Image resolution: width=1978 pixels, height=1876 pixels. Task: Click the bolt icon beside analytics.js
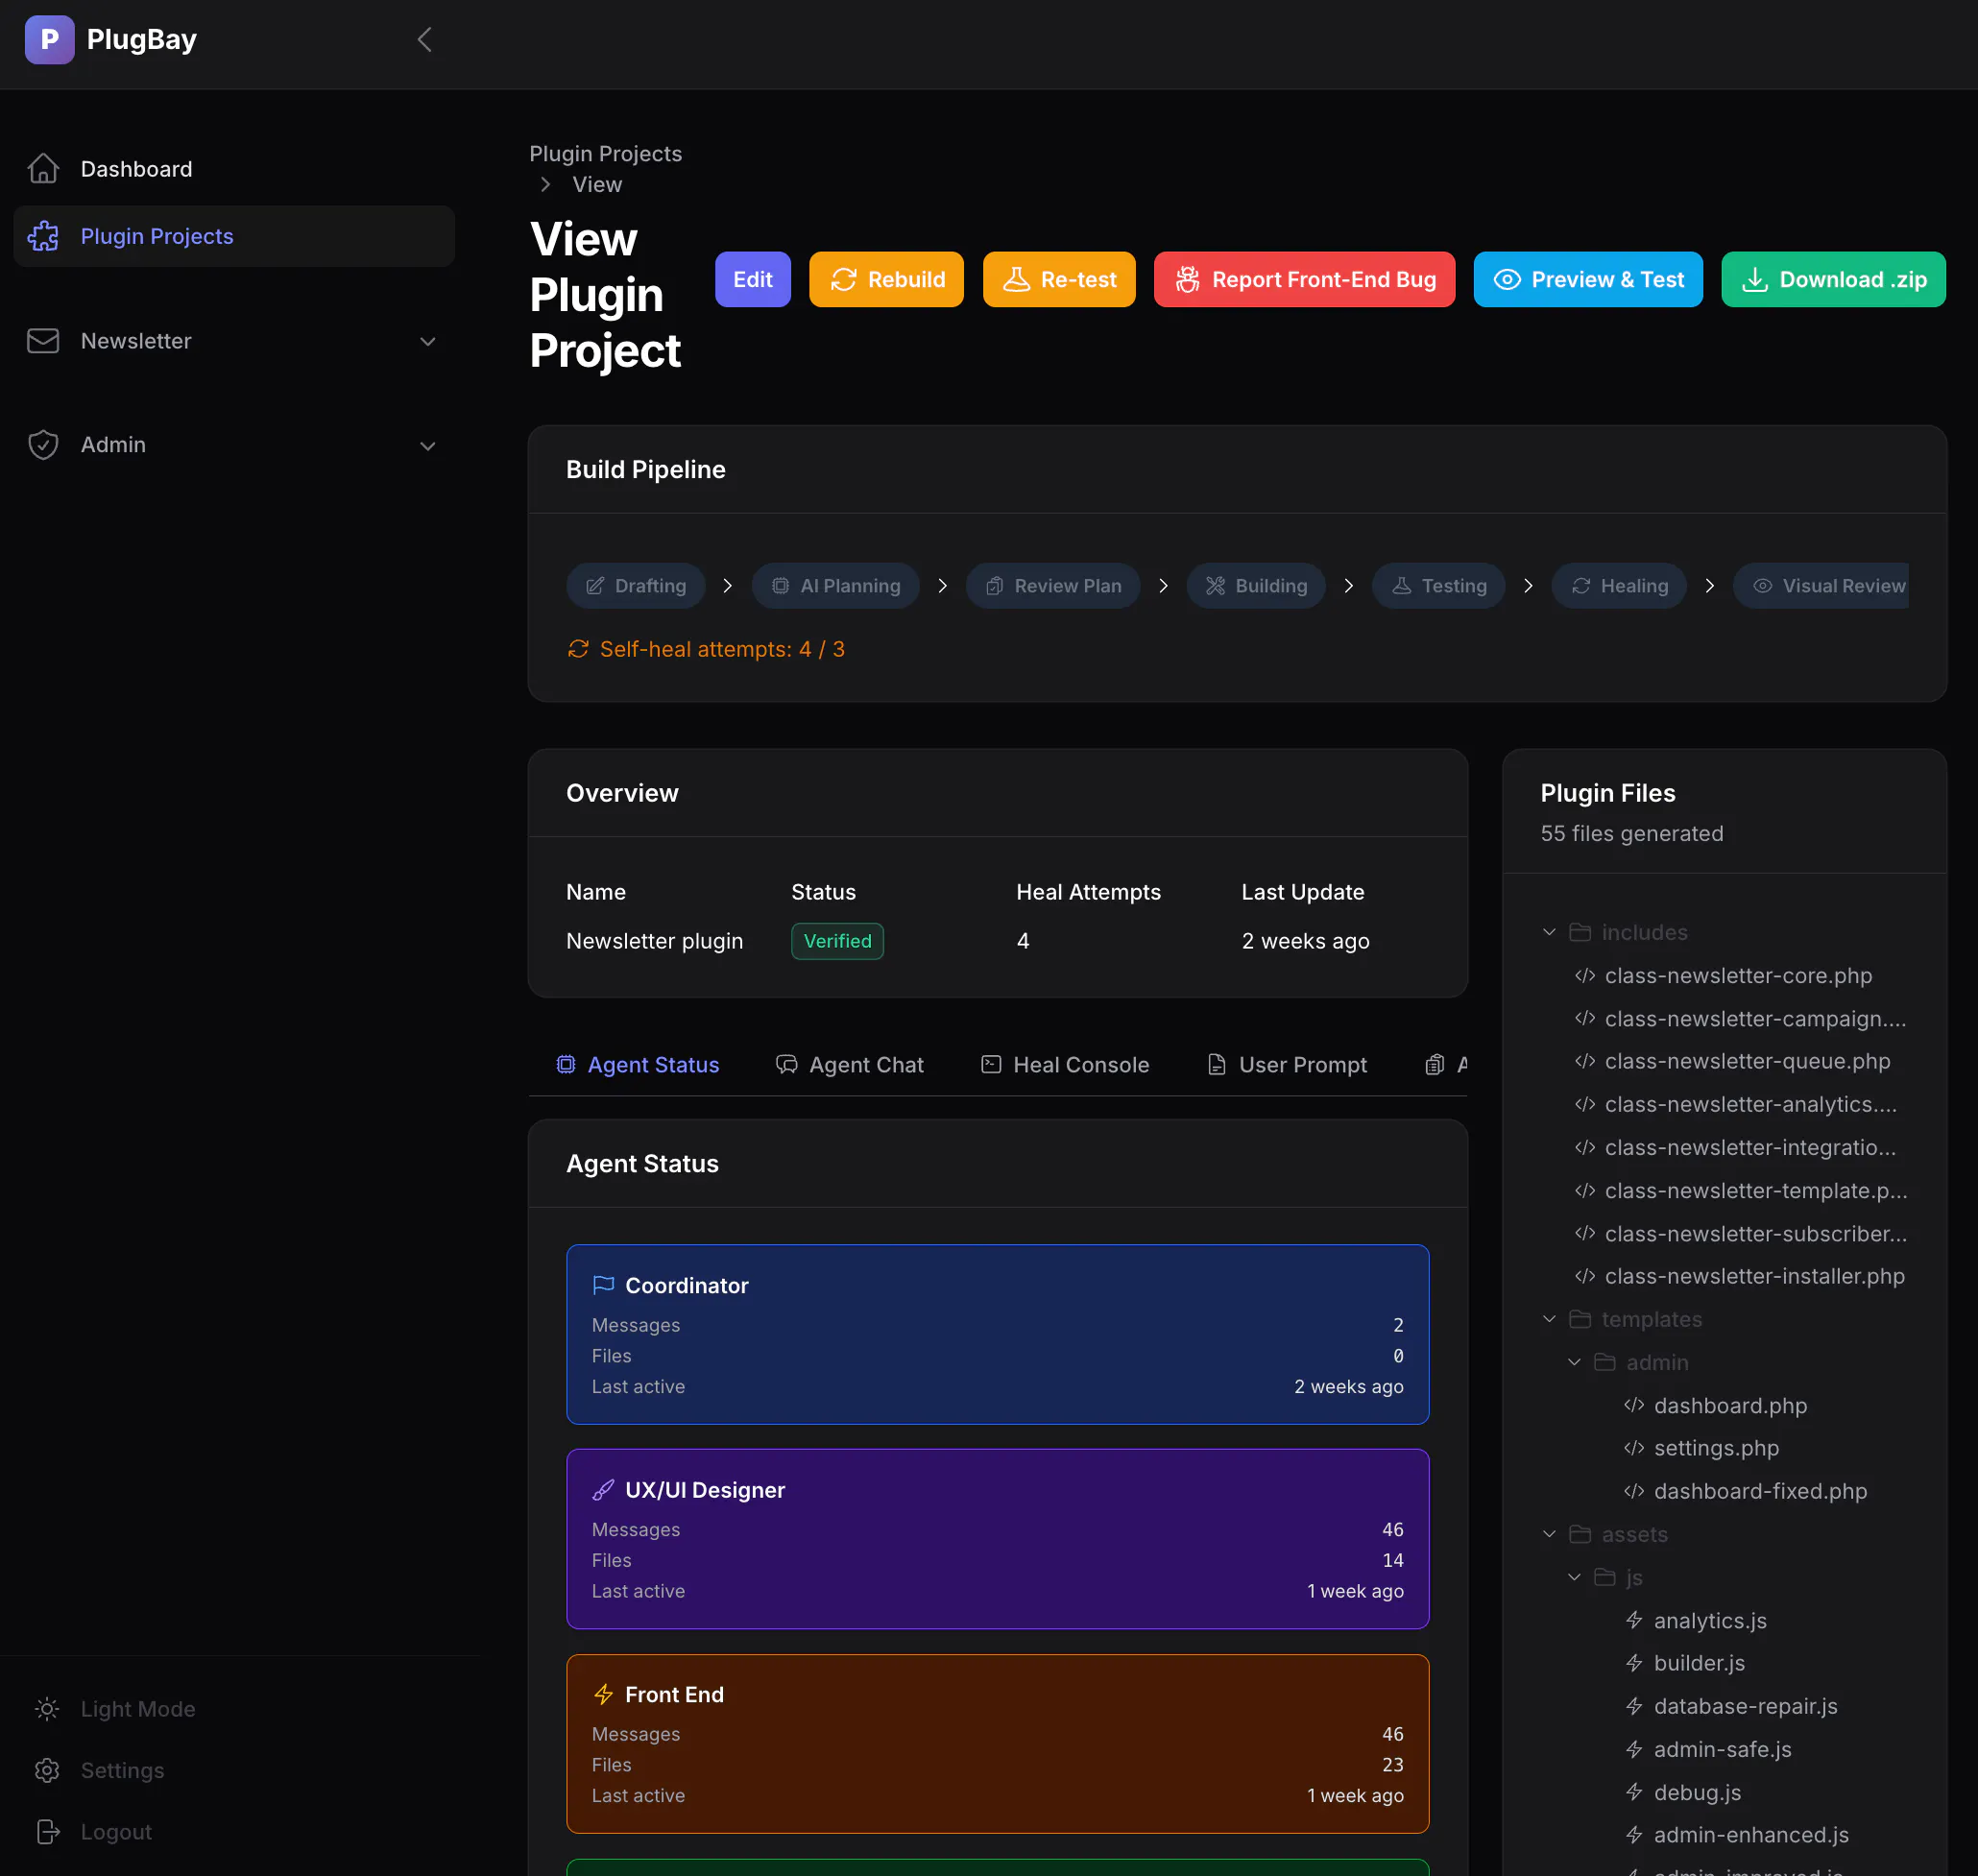[x=1634, y=1620]
